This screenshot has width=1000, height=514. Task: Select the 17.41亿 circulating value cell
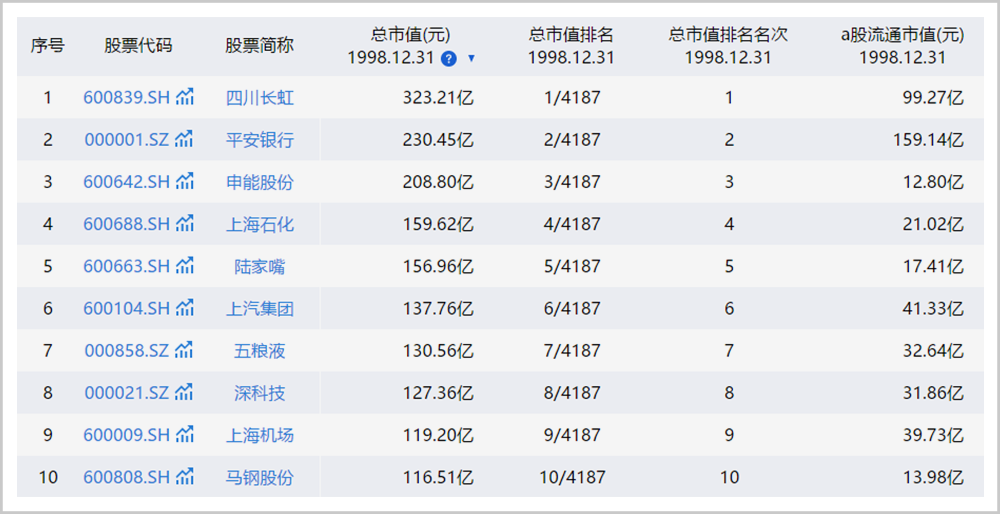pyautogui.click(x=933, y=266)
